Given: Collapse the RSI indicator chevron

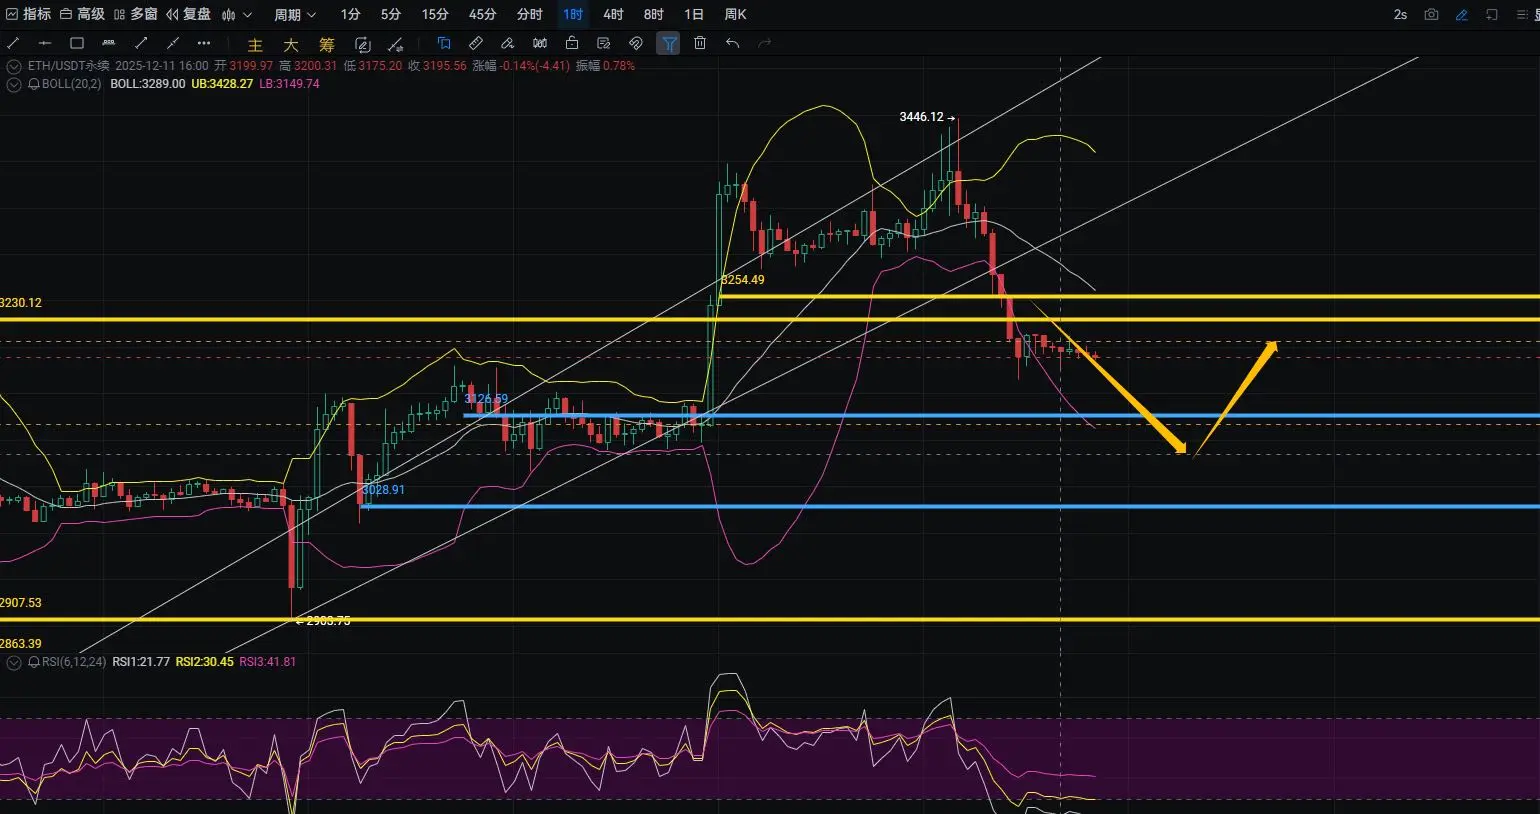Looking at the screenshot, I should pyautogui.click(x=14, y=662).
